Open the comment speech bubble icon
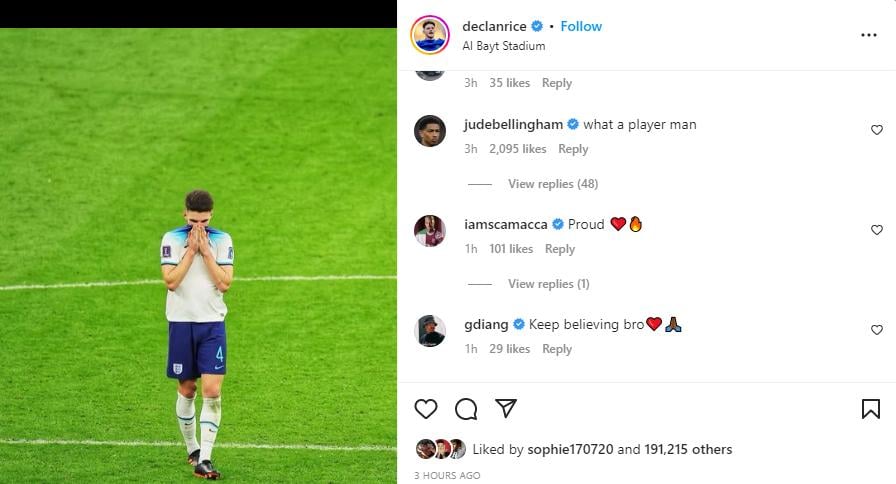The width and height of the screenshot is (896, 484). point(466,409)
